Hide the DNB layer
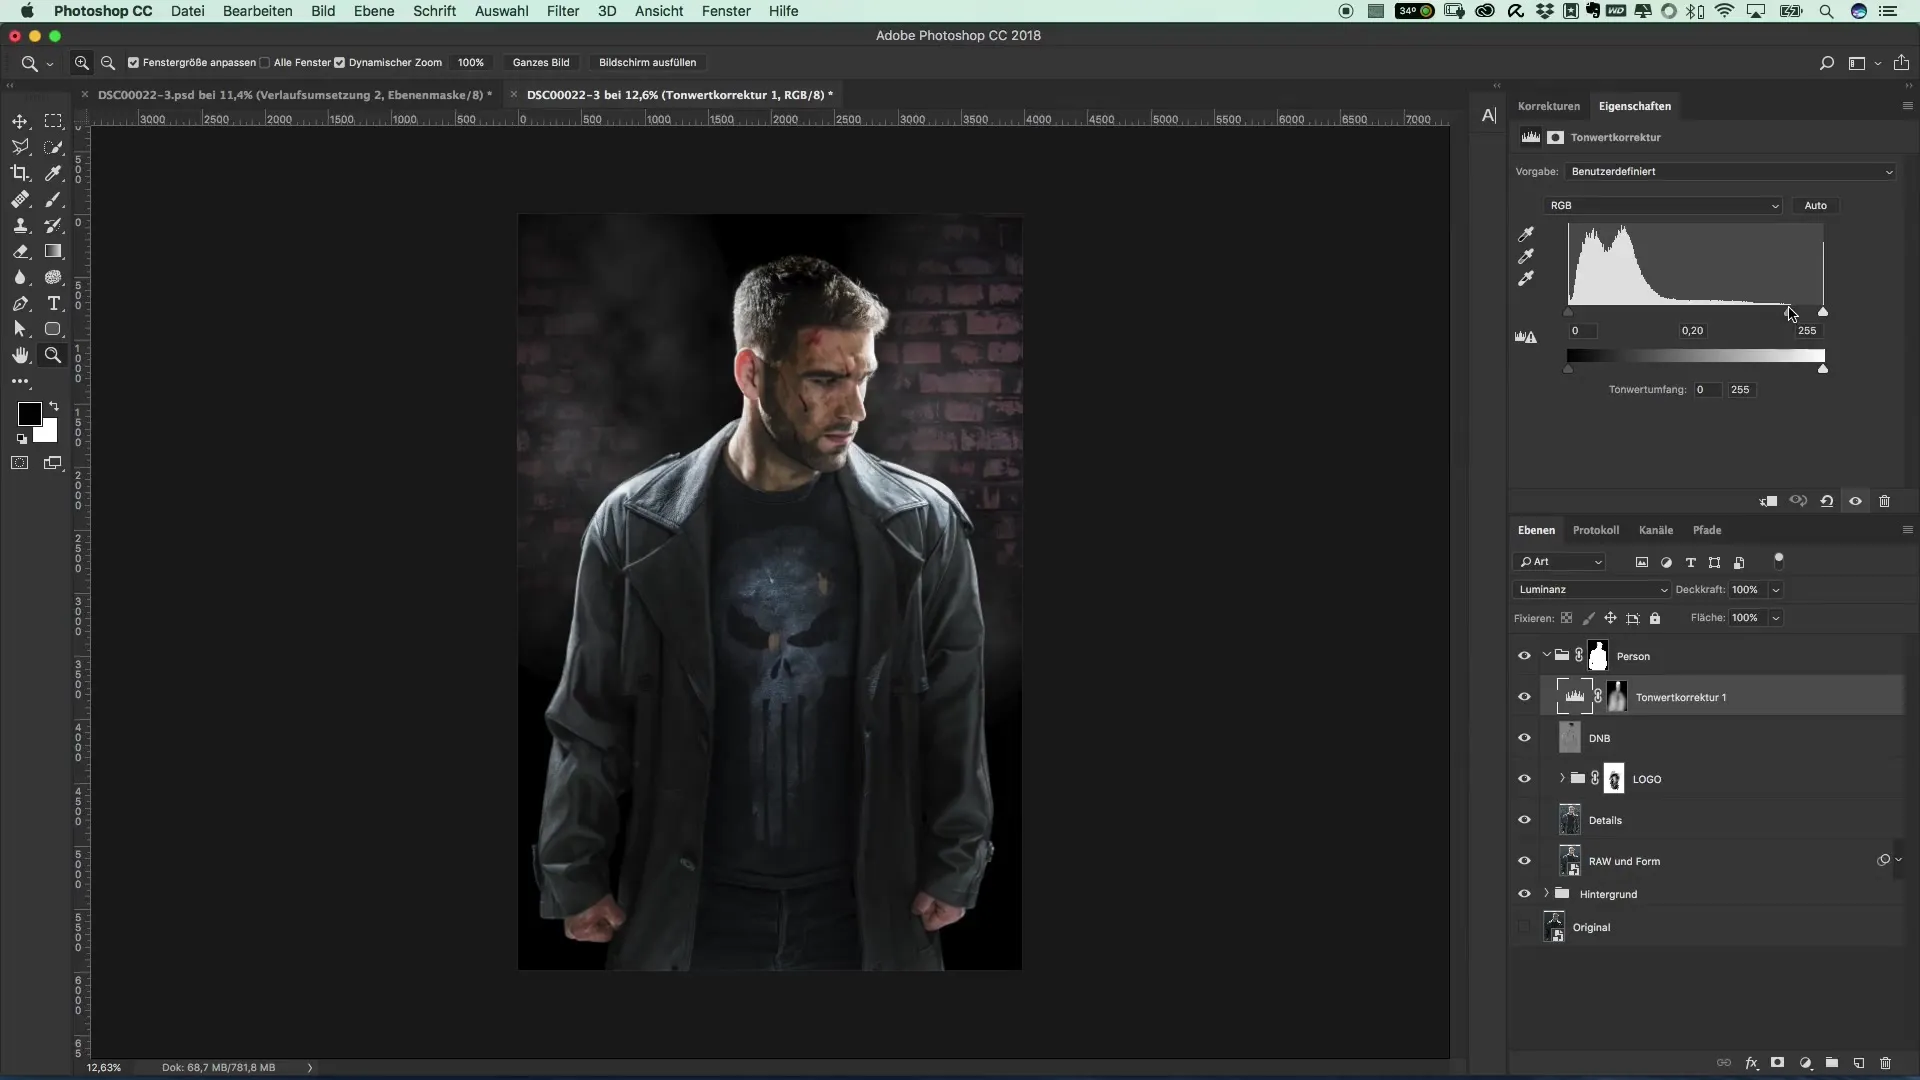 pos(1524,738)
